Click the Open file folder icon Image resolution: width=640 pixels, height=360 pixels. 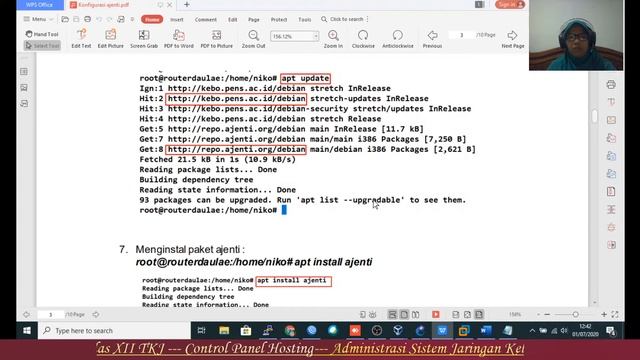(65, 19)
